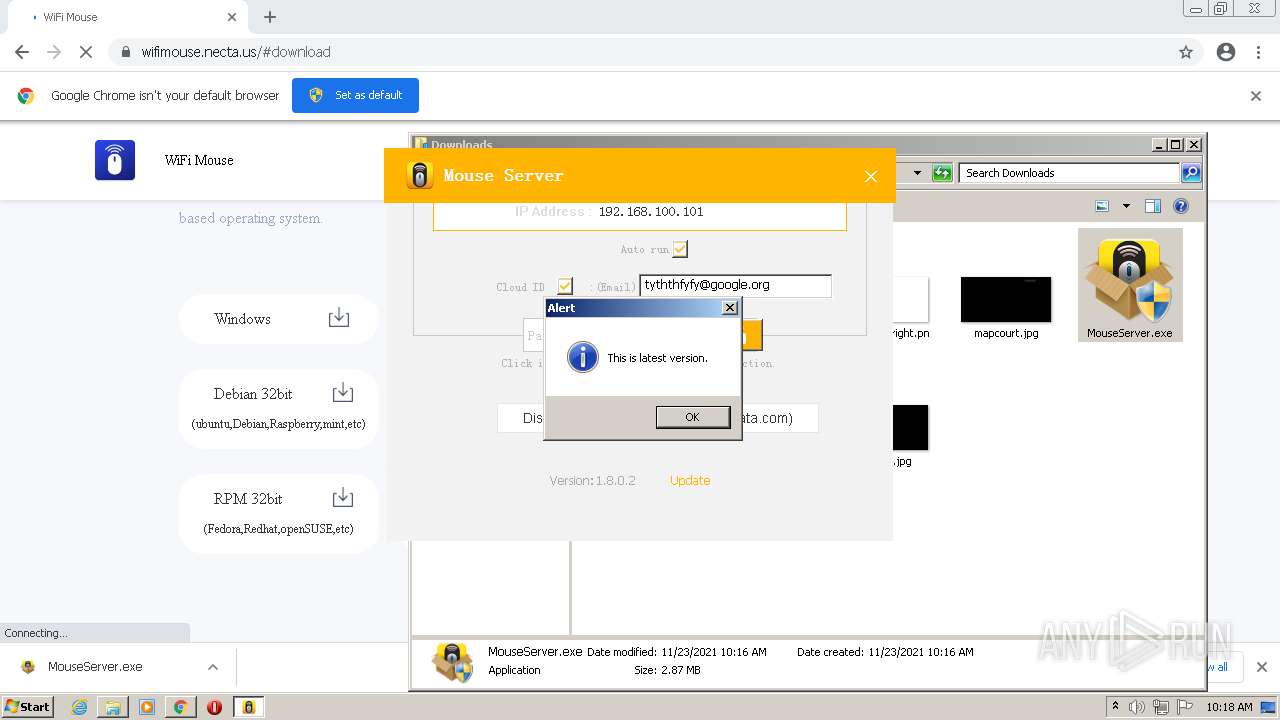This screenshot has width=1280, height=720.
Task: Refresh the Downloads folder in Explorer
Action: click(942, 173)
